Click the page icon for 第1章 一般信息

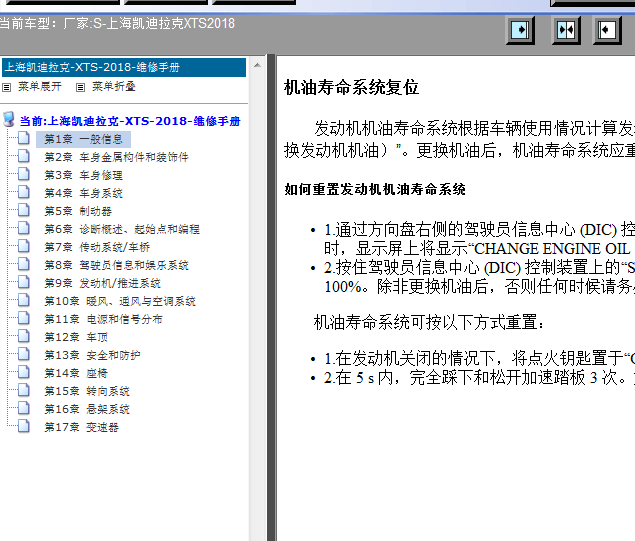coord(24,138)
